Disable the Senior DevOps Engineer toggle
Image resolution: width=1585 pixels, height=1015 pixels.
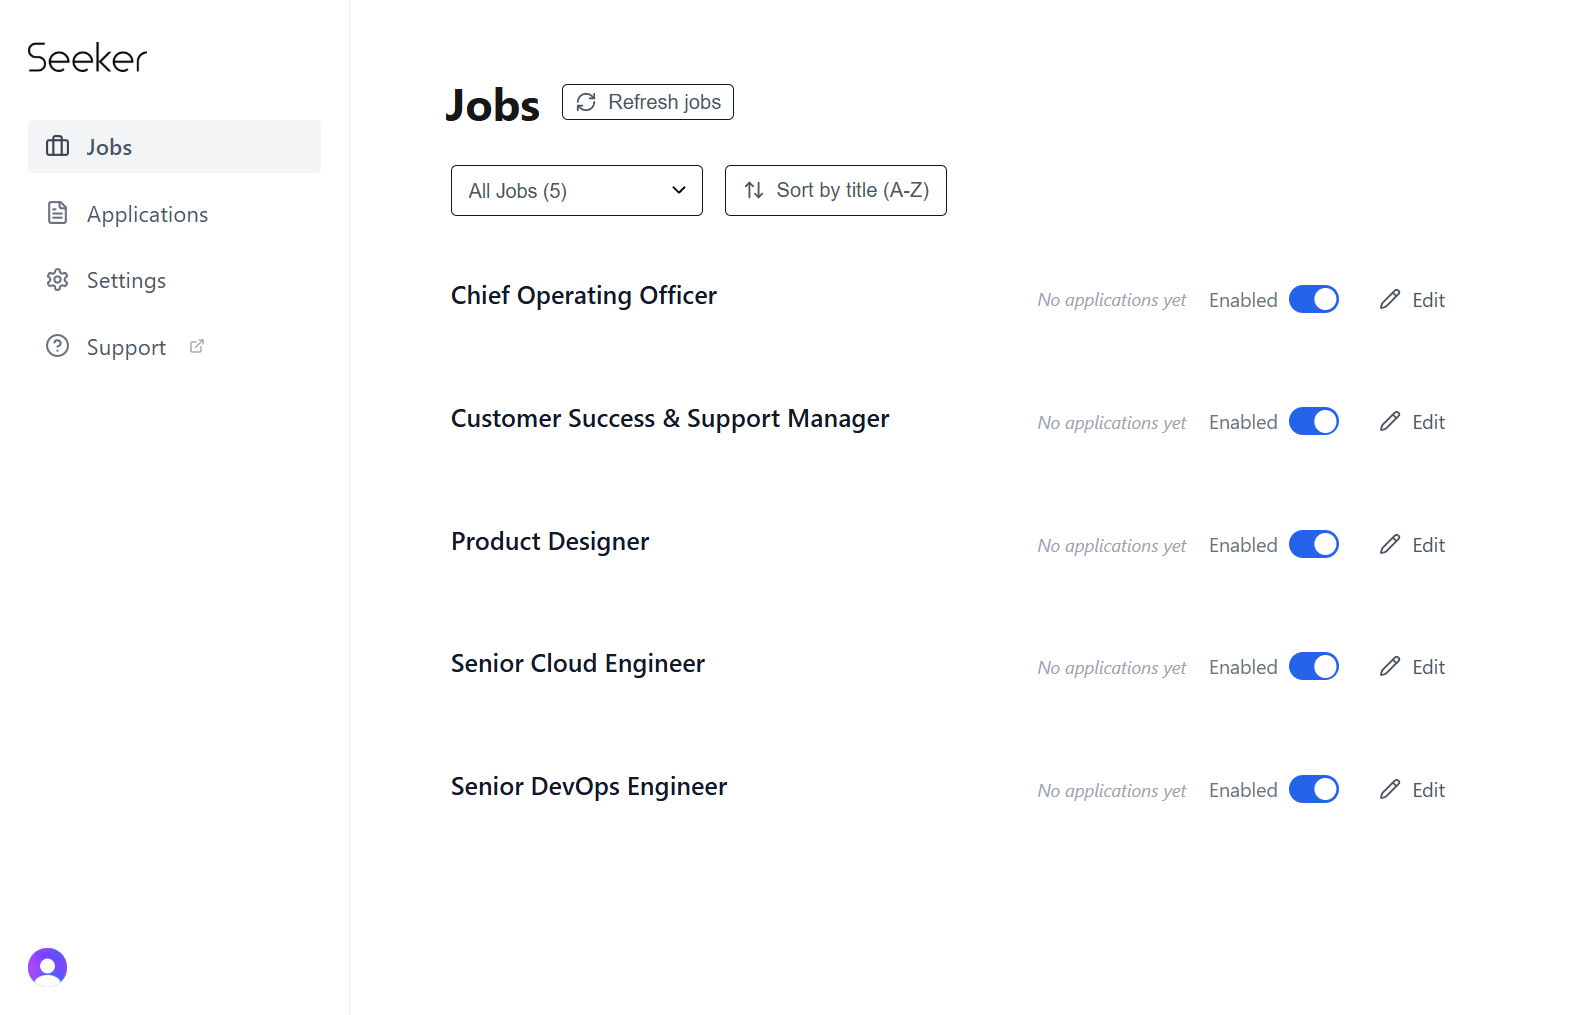1314,789
